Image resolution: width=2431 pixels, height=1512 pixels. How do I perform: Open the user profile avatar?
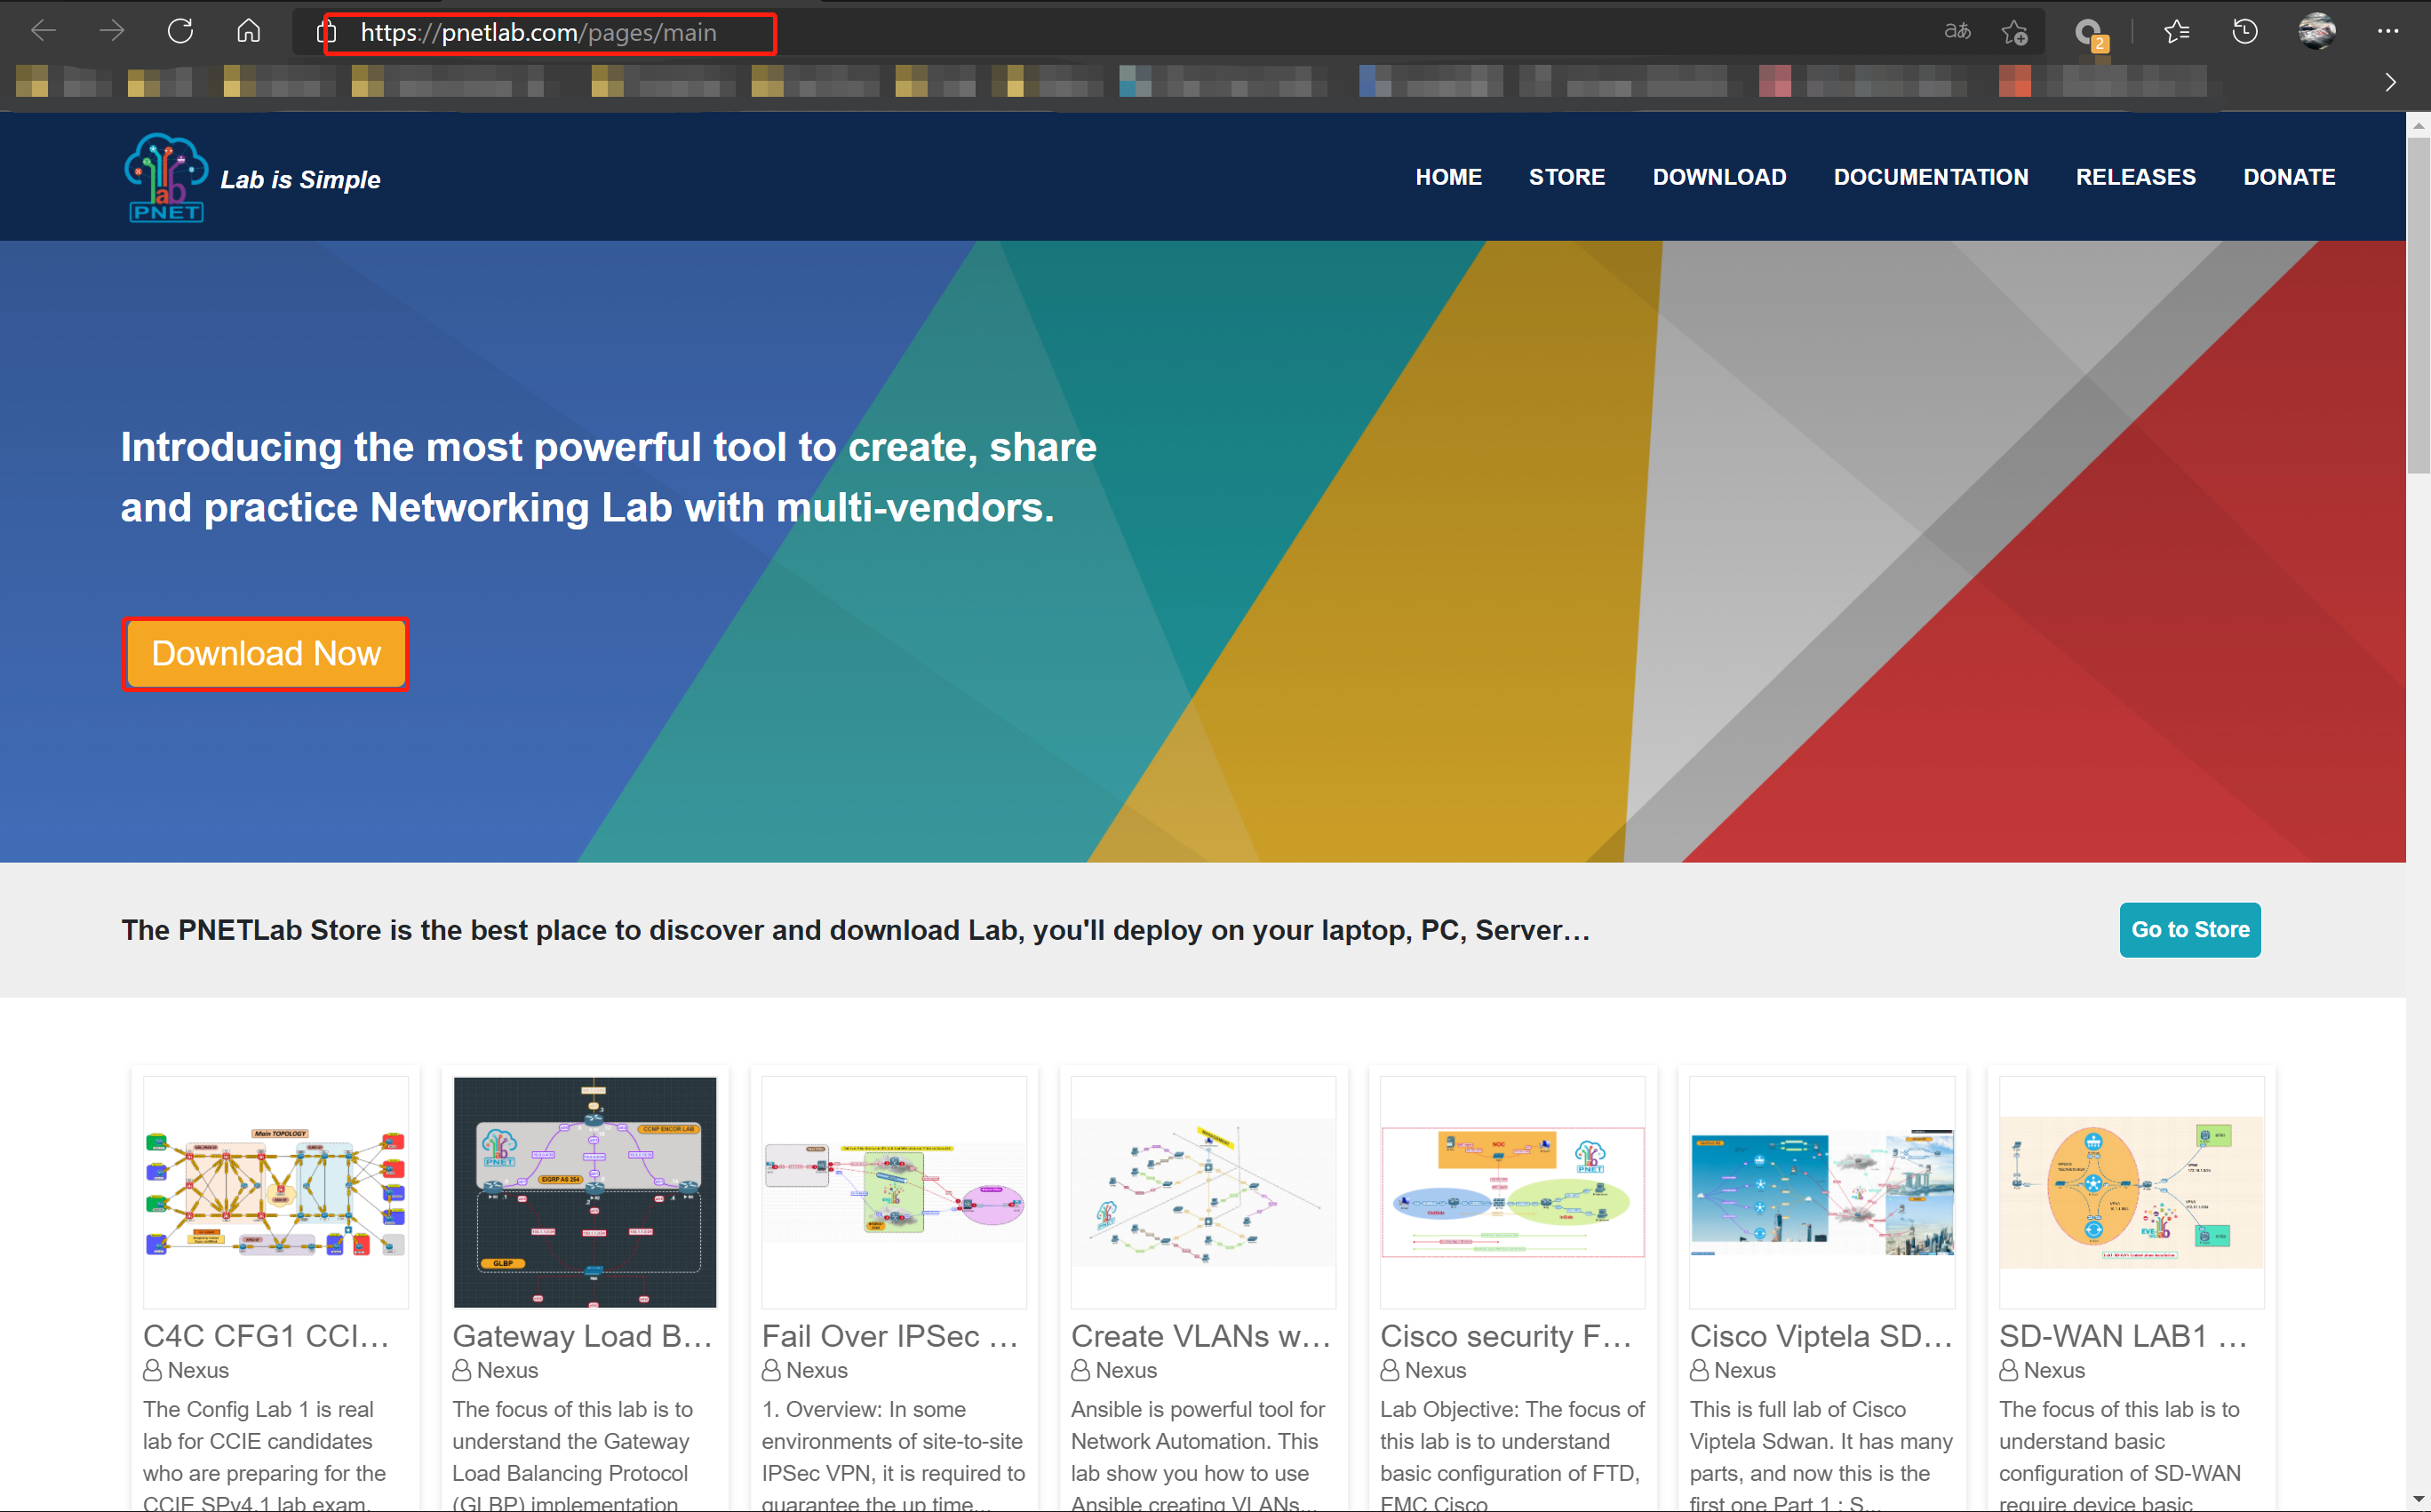point(2316,32)
